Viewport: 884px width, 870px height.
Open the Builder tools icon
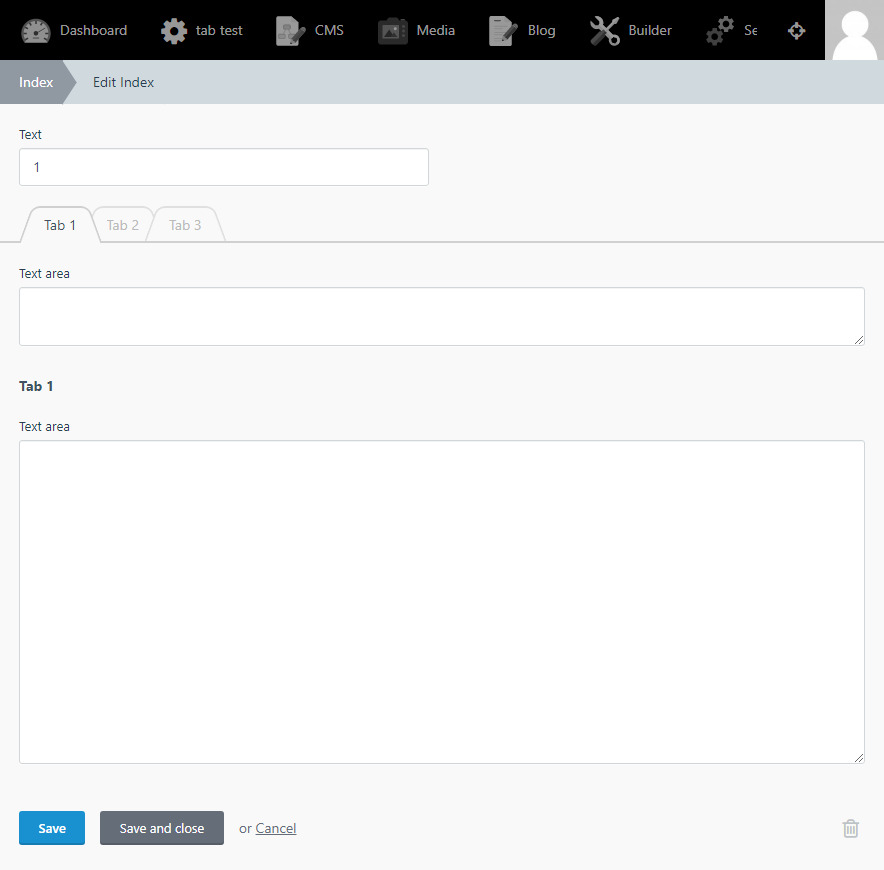point(605,30)
